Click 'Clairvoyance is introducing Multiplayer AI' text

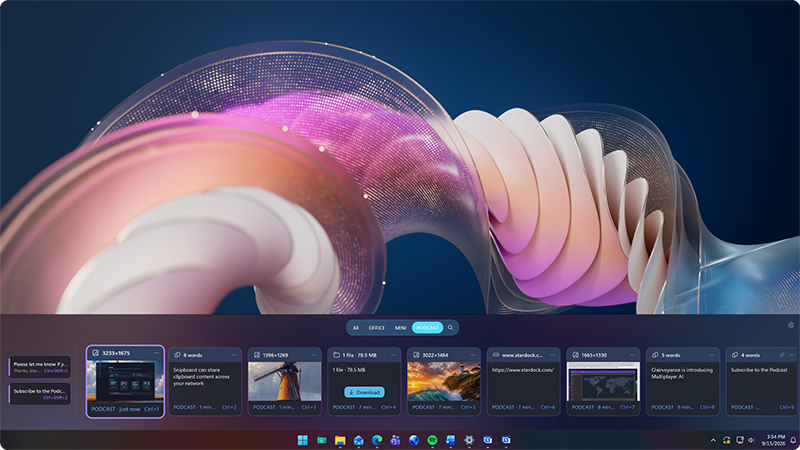click(682, 373)
